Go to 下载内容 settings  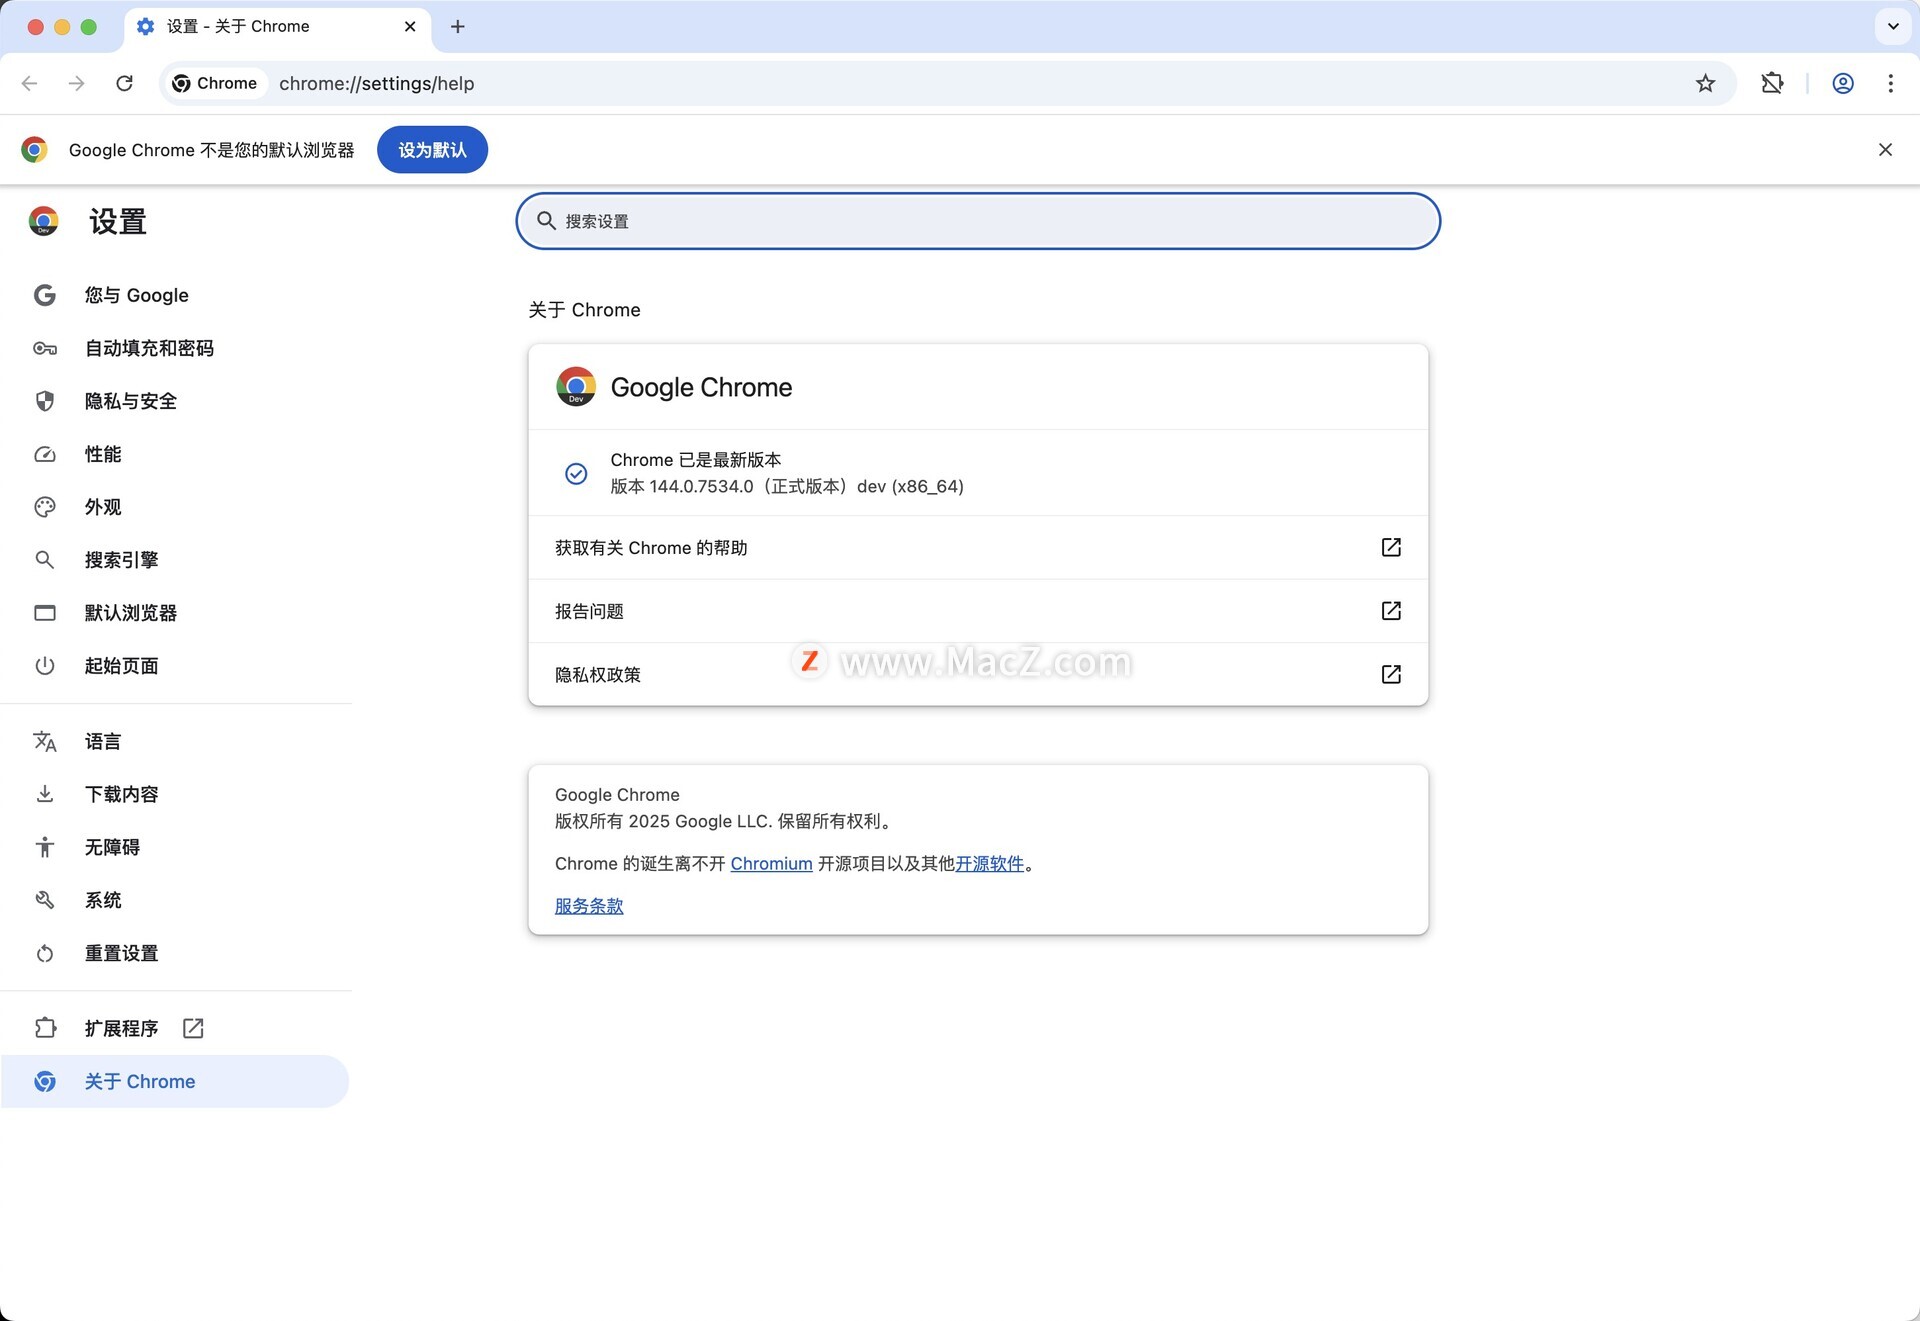(x=121, y=794)
